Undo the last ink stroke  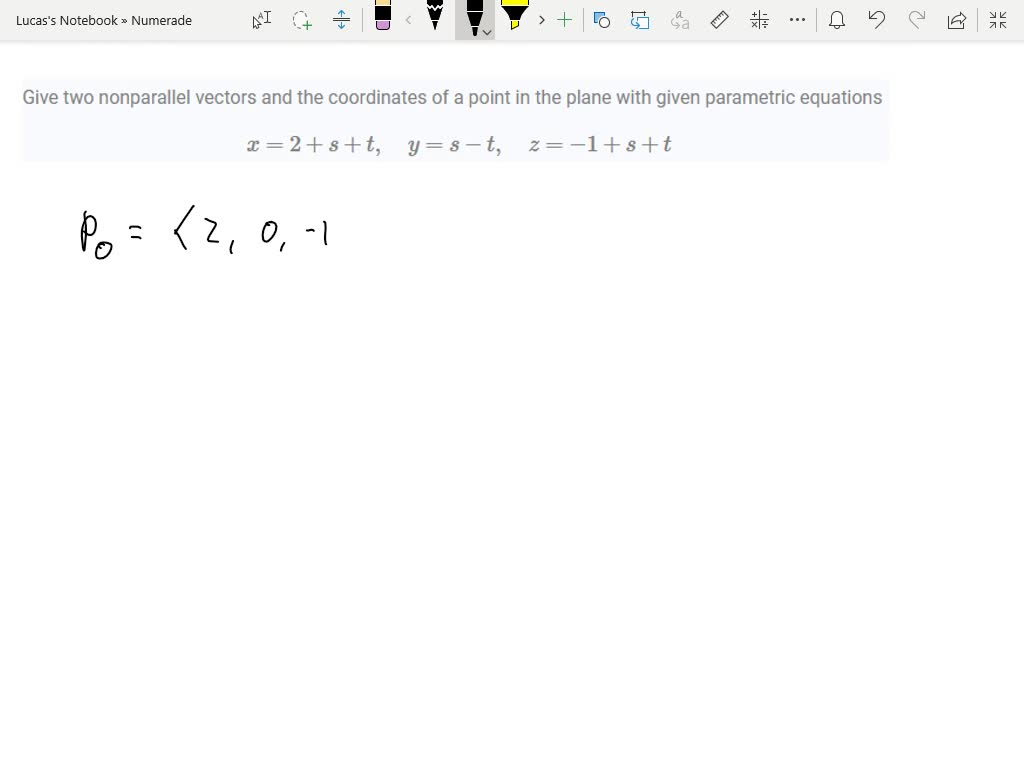tap(876, 19)
